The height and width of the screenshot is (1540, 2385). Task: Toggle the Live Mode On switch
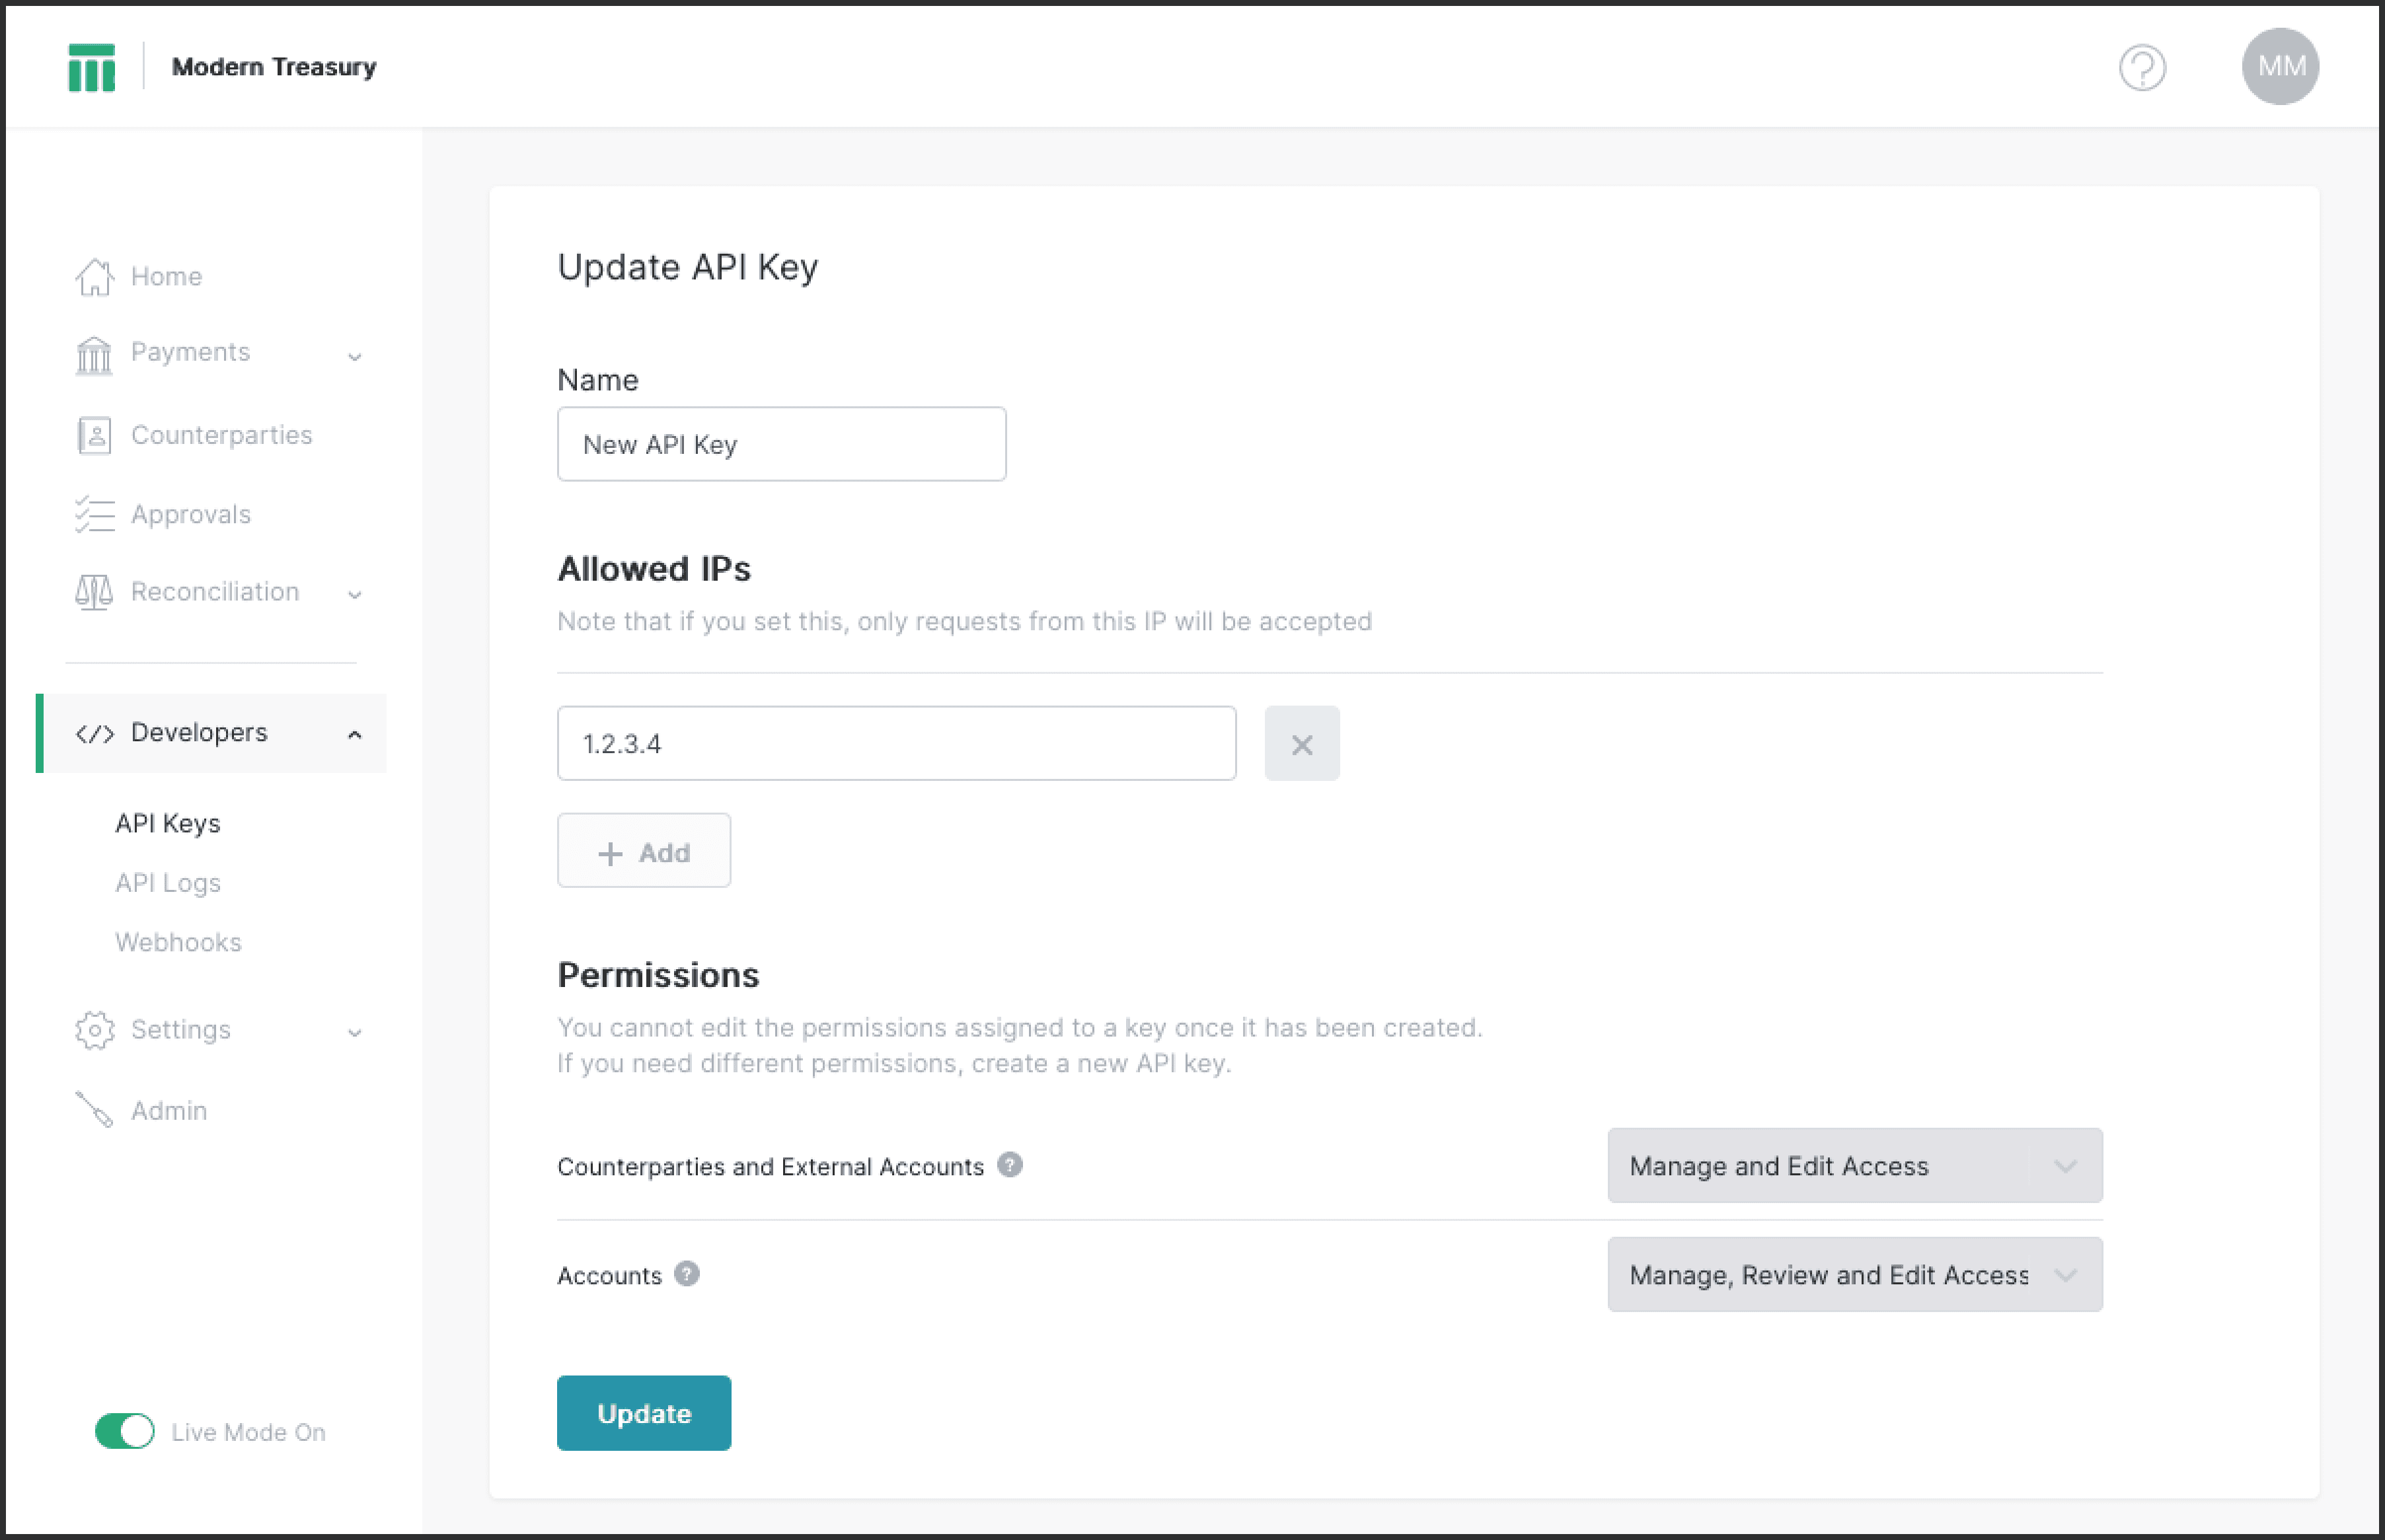click(124, 1430)
